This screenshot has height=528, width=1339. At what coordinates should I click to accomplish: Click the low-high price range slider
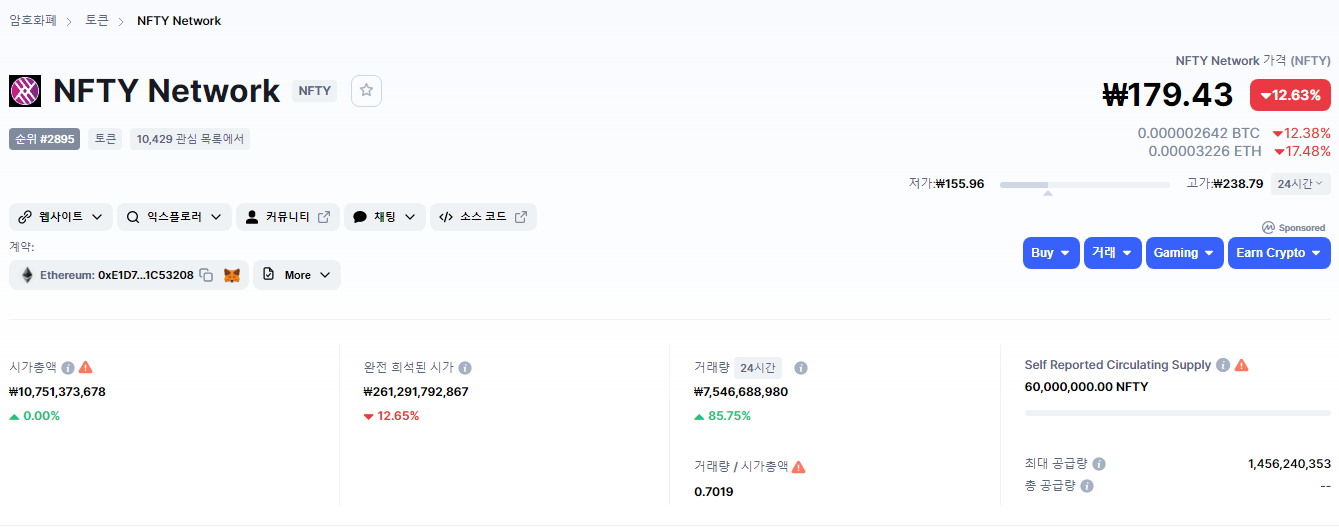click(x=1084, y=184)
